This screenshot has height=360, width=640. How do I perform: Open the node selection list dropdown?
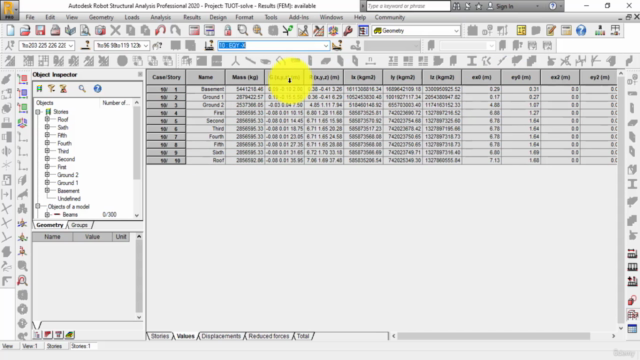point(71,46)
